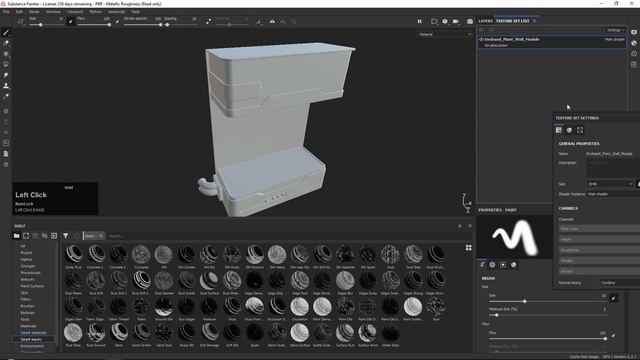Toggle lazy mouse icon in top toolbar
The width and height of the screenshot is (640, 360).
tap(209, 21)
